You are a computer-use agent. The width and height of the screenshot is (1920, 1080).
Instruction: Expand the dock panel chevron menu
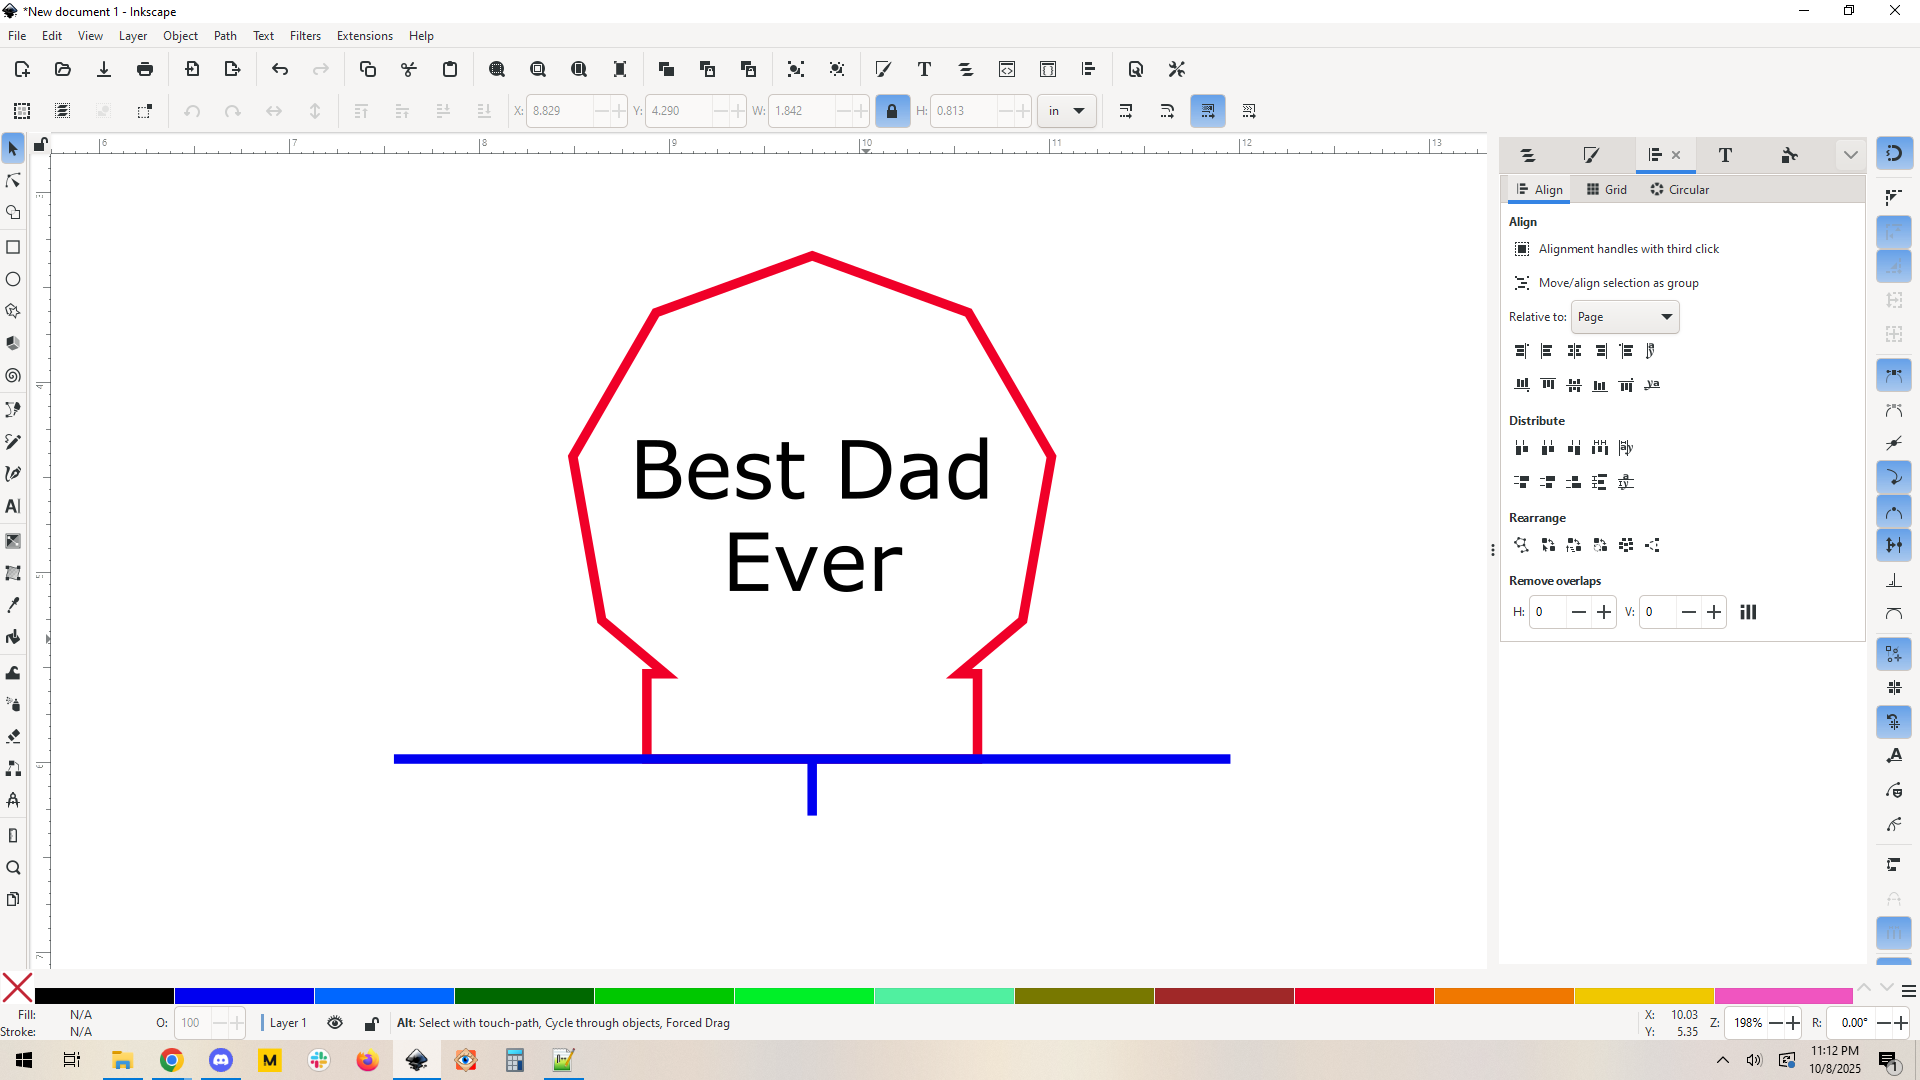click(x=1850, y=155)
